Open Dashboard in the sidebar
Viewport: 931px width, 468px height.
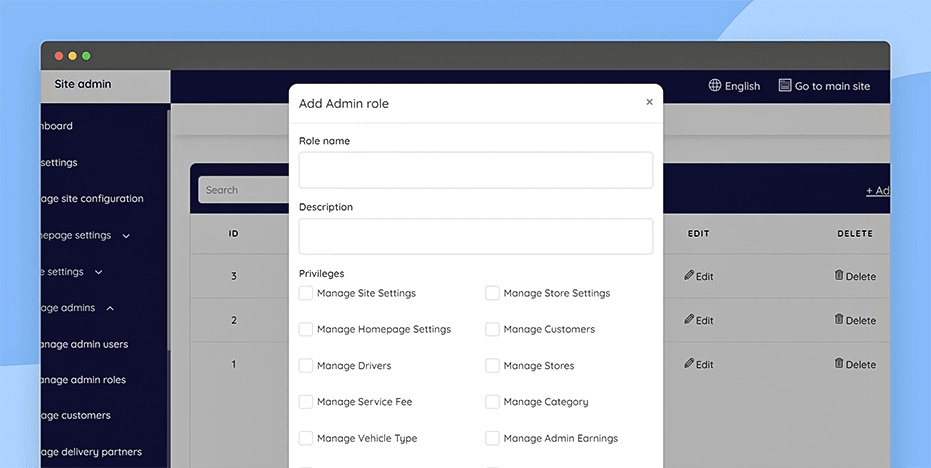(56, 126)
